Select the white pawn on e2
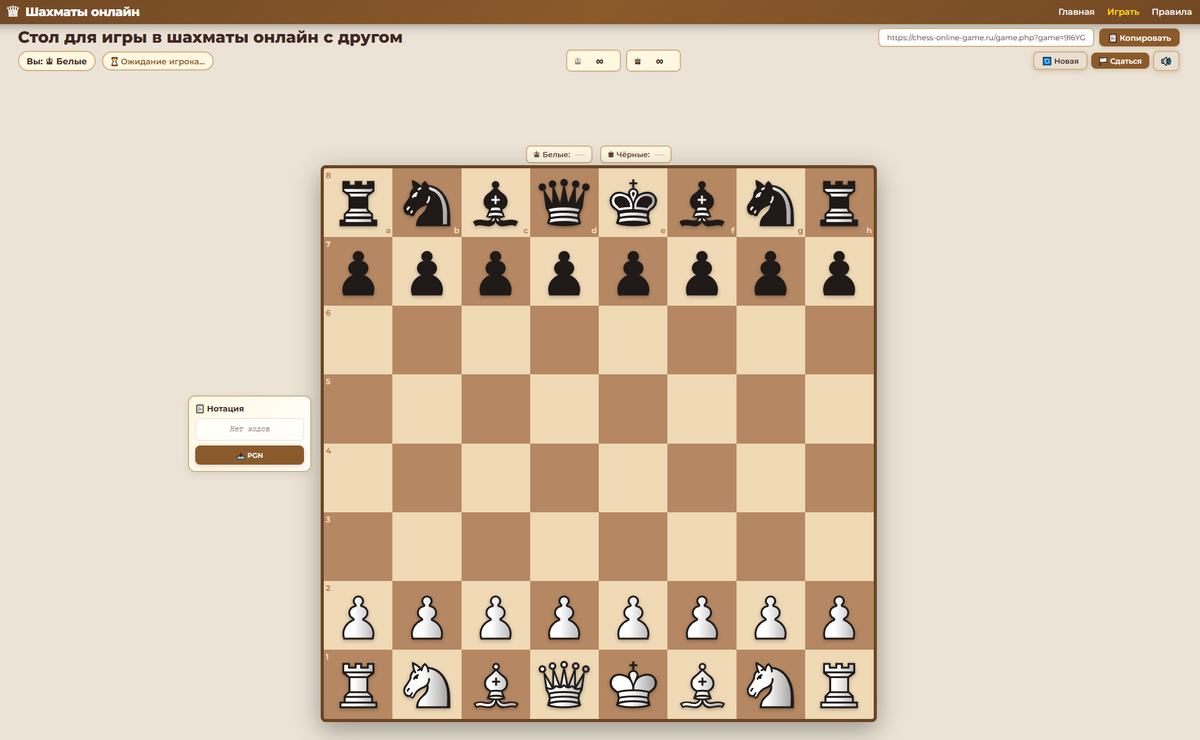 [x=634, y=616]
